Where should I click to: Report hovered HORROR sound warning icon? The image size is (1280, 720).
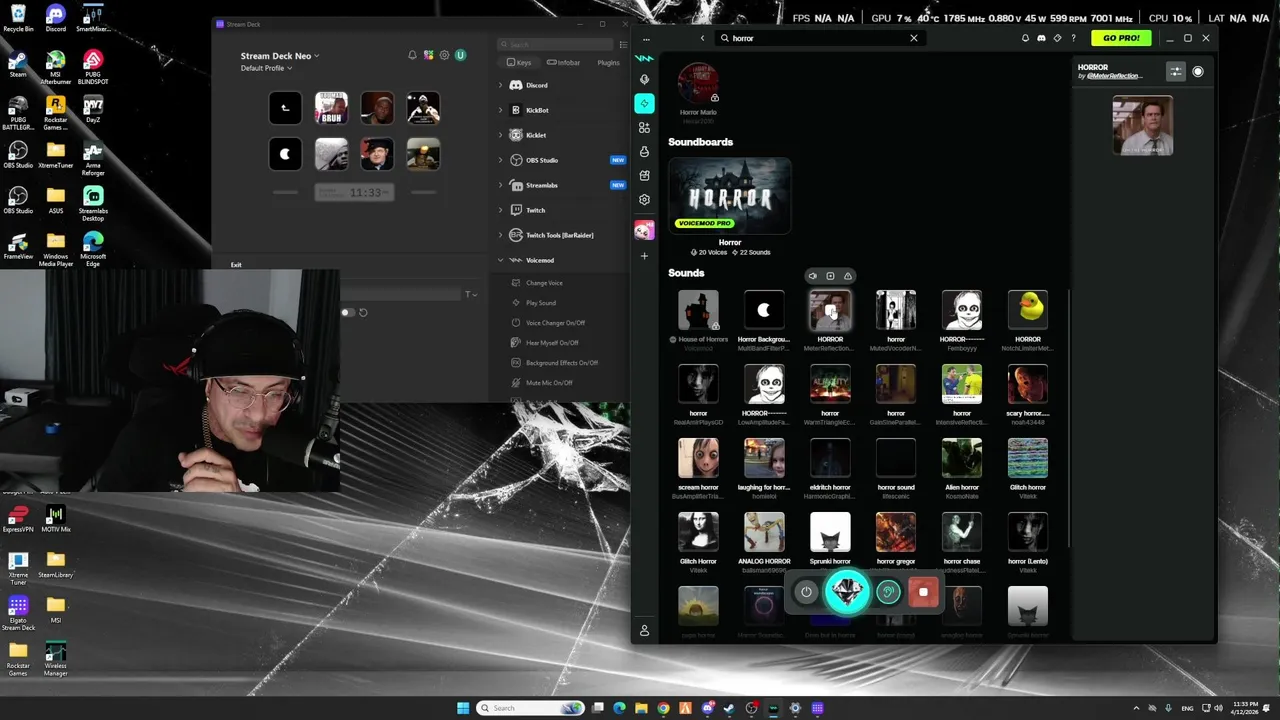point(848,276)
